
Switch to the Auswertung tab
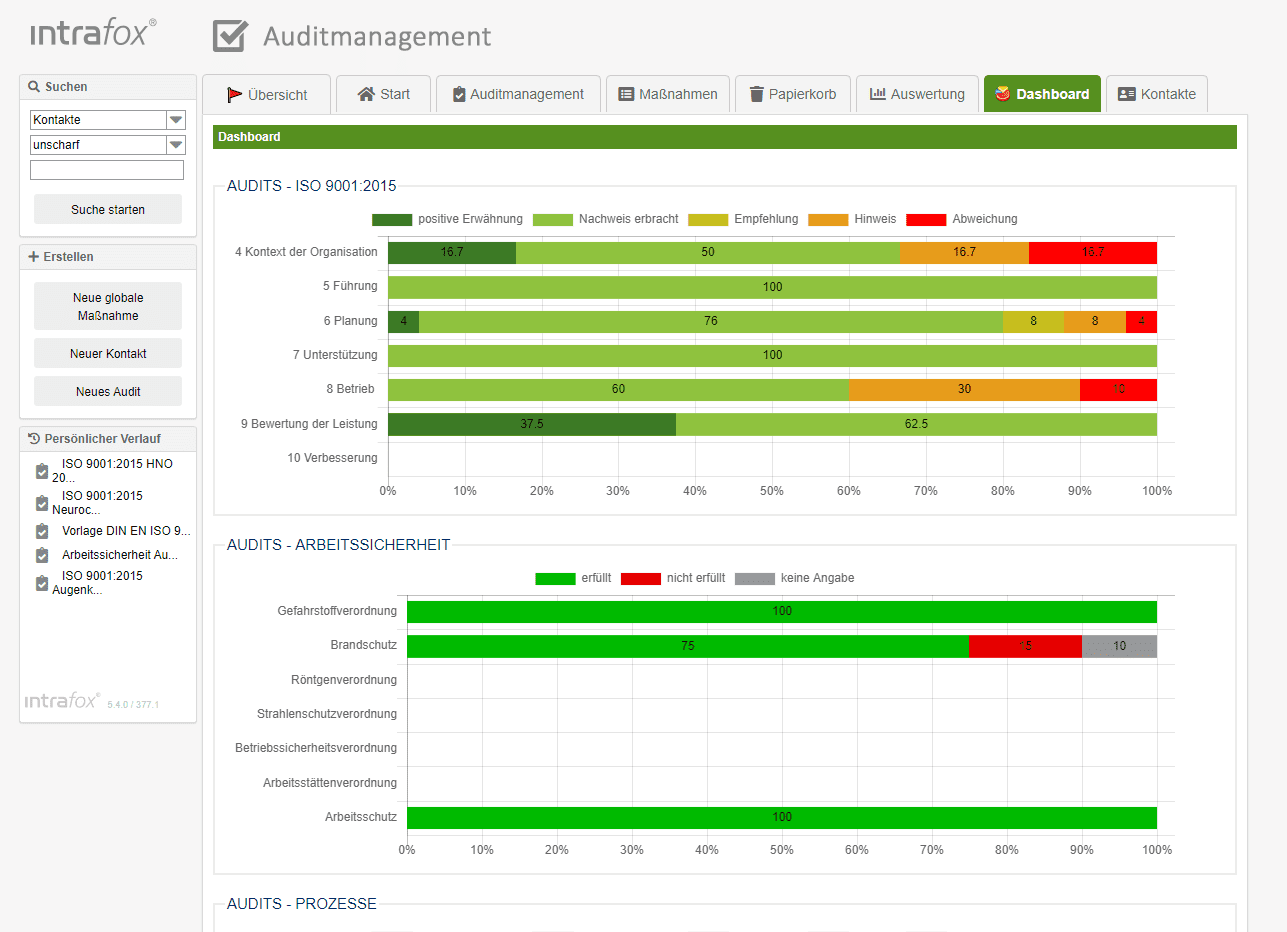pyautogui.click(x=917, y=93)
